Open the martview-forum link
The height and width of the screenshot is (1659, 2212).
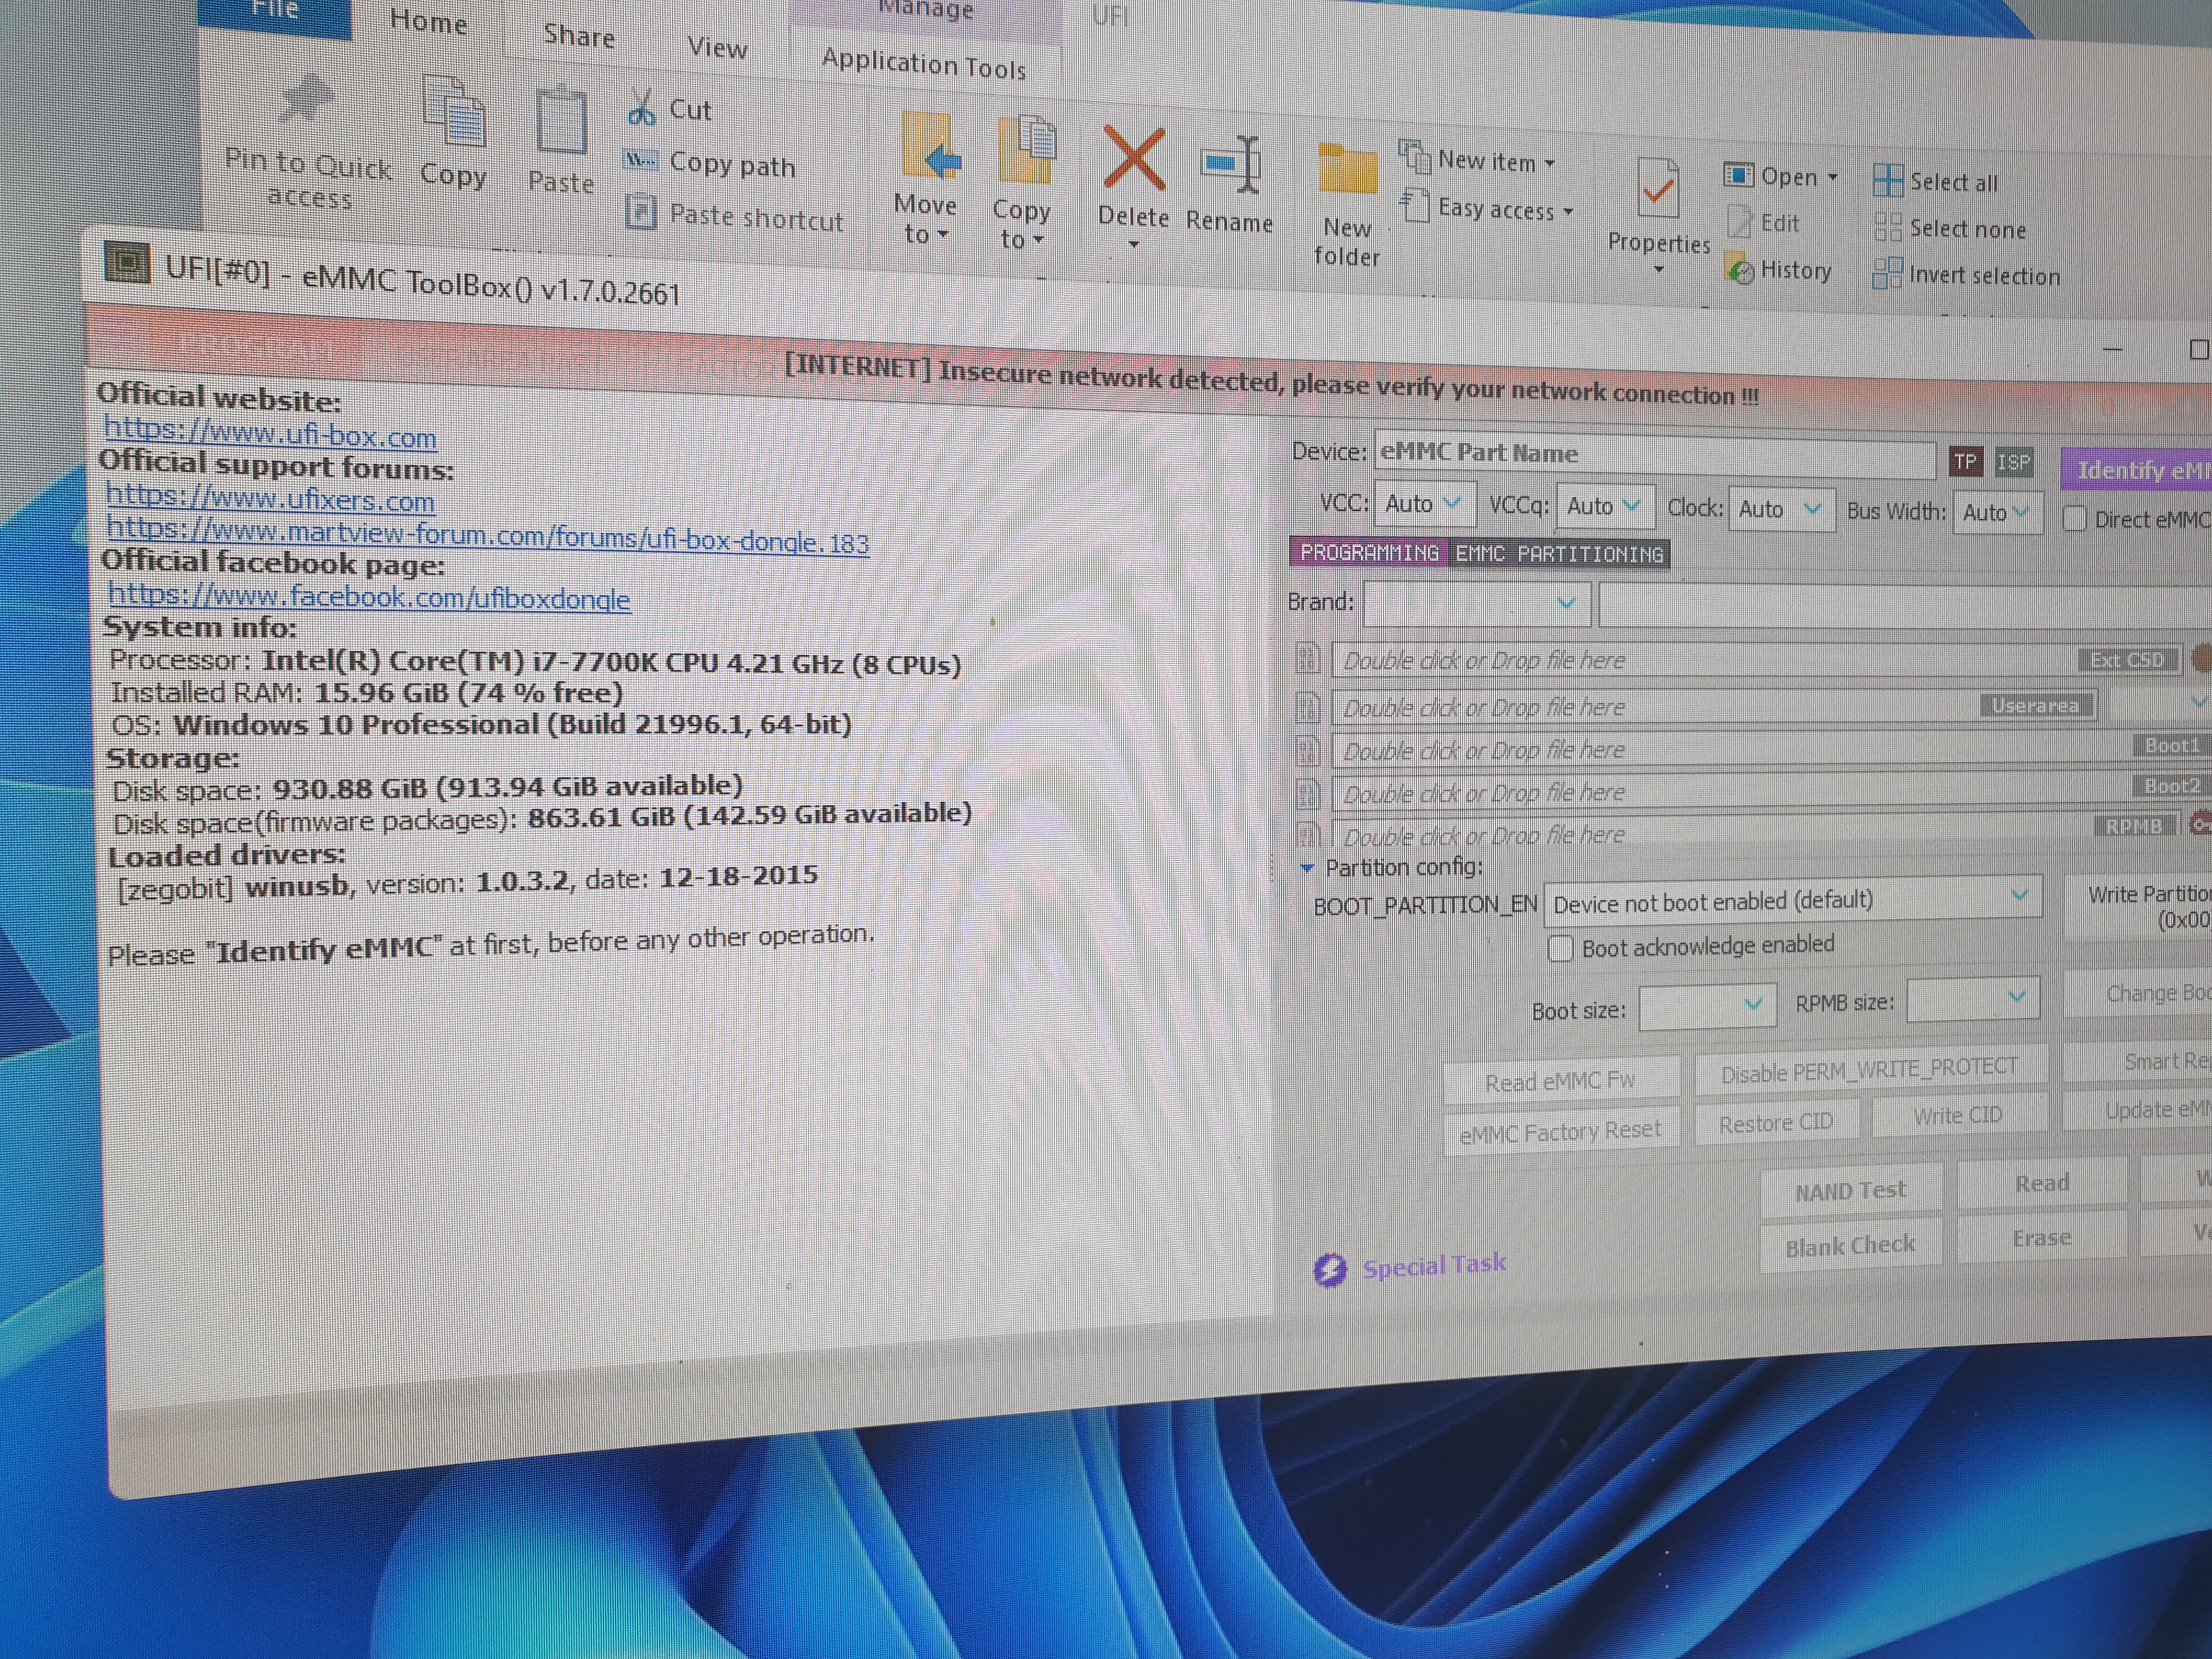[487, 536]
